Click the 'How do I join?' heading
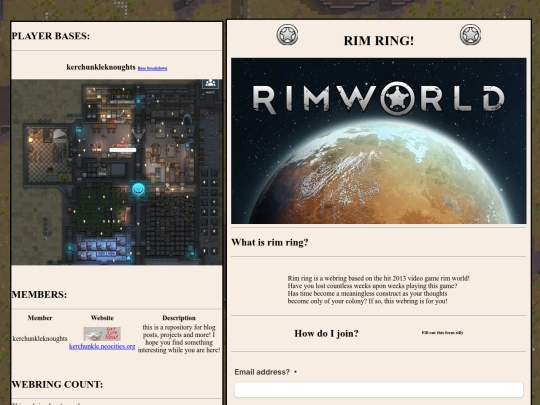 coord(326,333)
